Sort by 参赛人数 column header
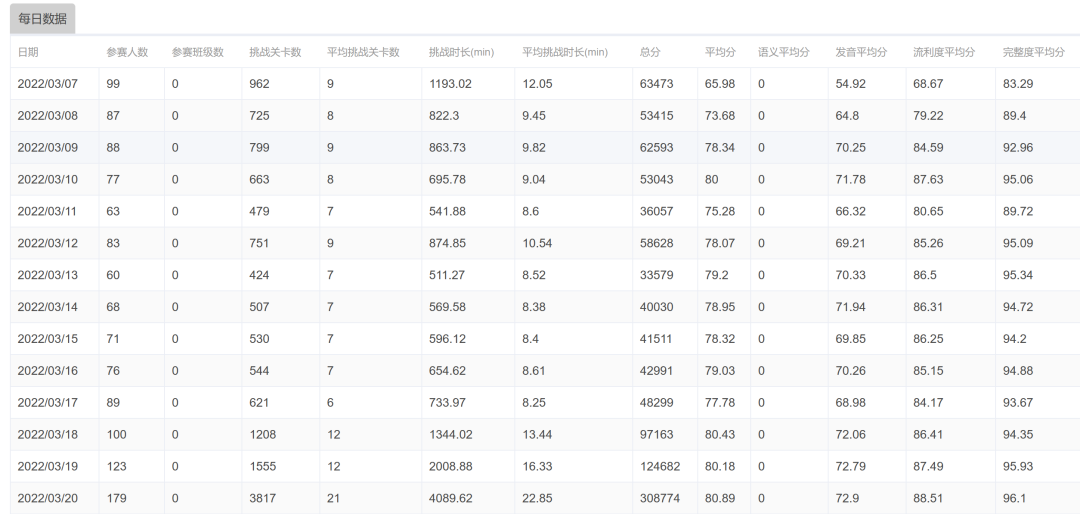This screenshot has width=1080, height=514. click(127, 52)
